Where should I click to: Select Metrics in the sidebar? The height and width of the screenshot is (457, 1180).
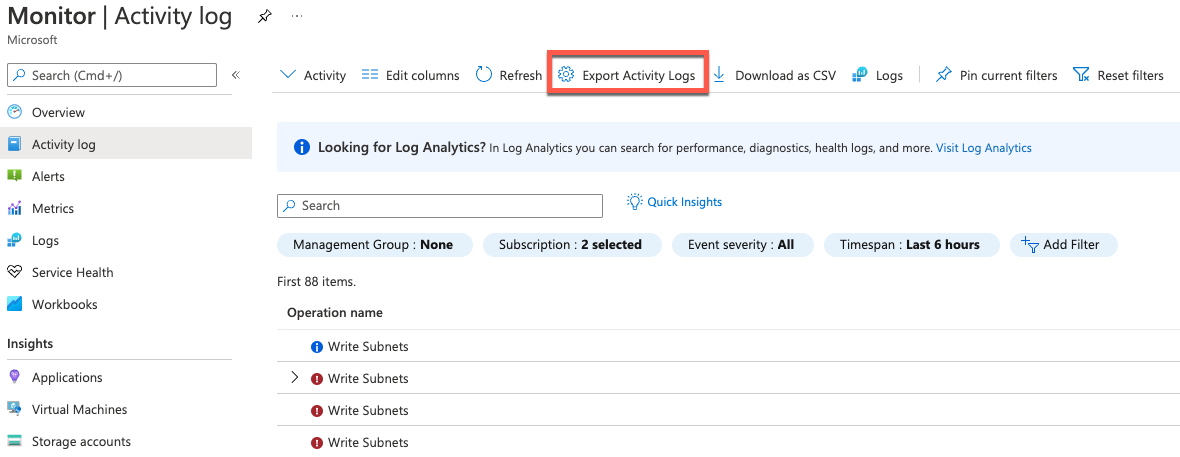click(x=53, y=208)
